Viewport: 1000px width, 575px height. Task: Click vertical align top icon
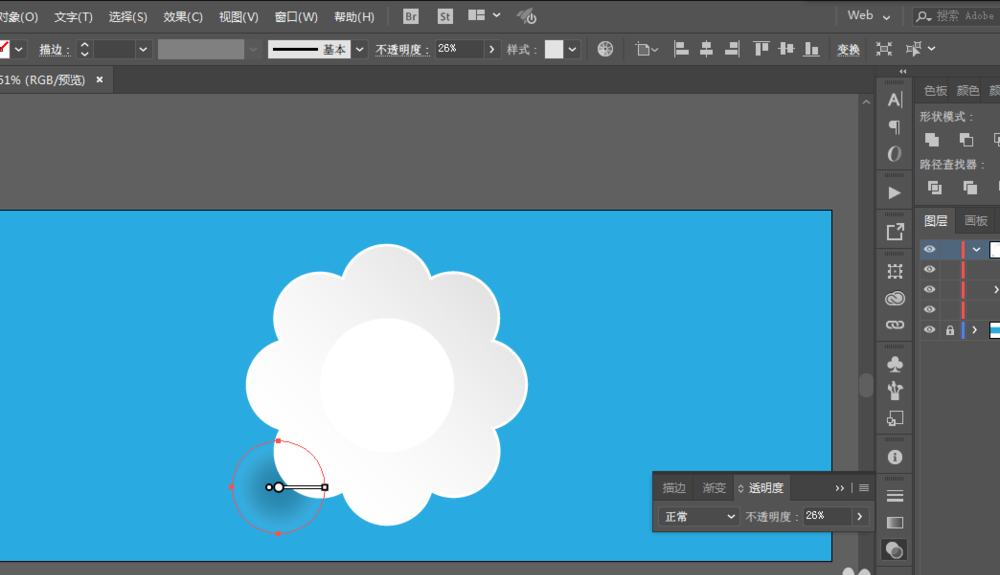click(761, 49)
